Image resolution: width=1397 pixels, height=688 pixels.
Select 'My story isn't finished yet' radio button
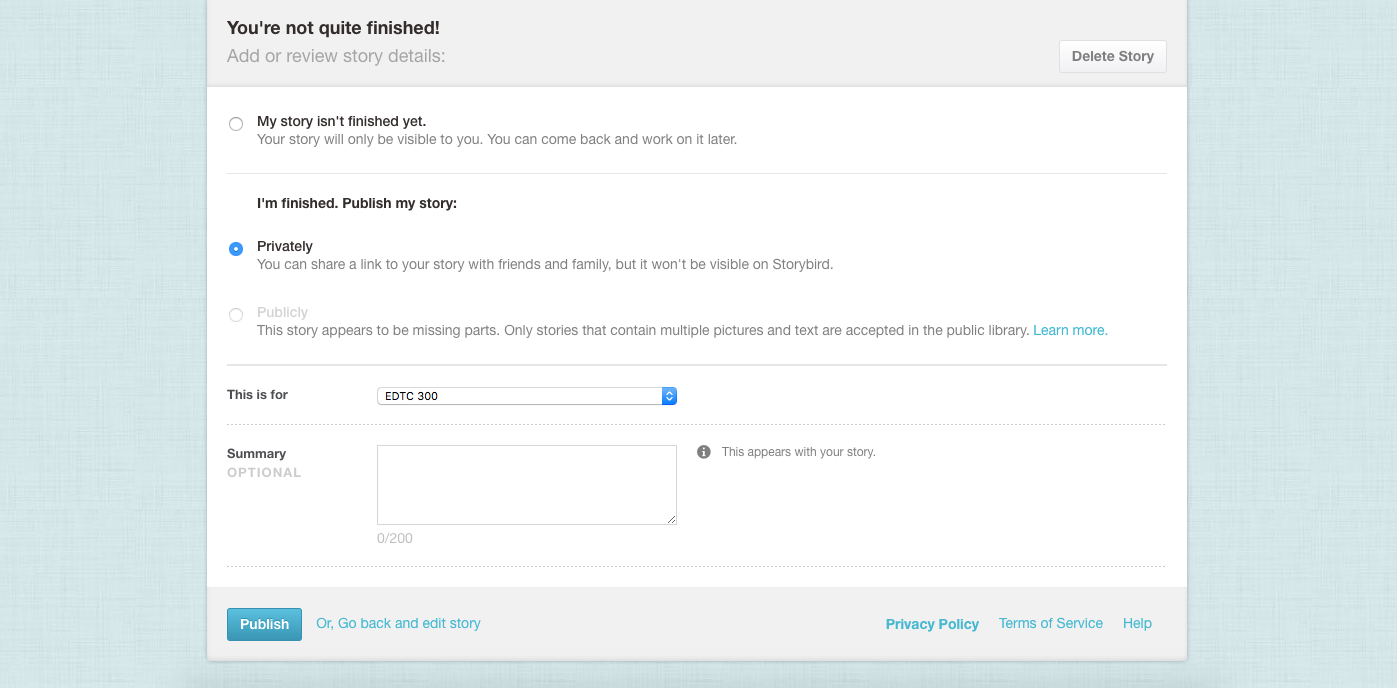tap(236, 124)
